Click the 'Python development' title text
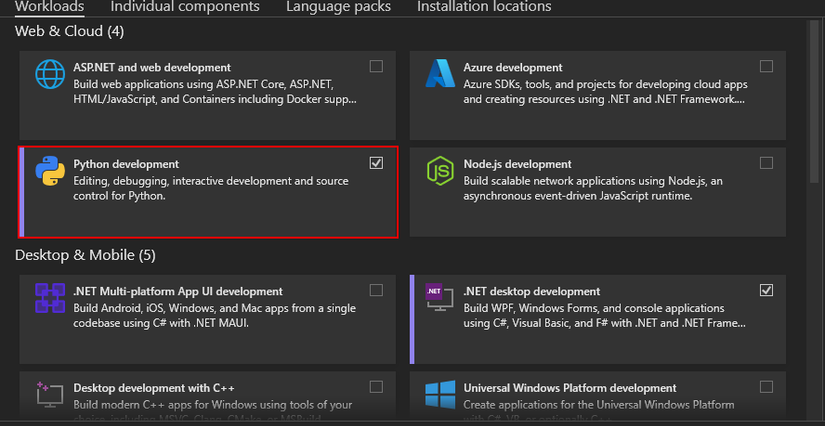This screenshot has width=825, height=426. pyautogui.click(x=126, y=165)
